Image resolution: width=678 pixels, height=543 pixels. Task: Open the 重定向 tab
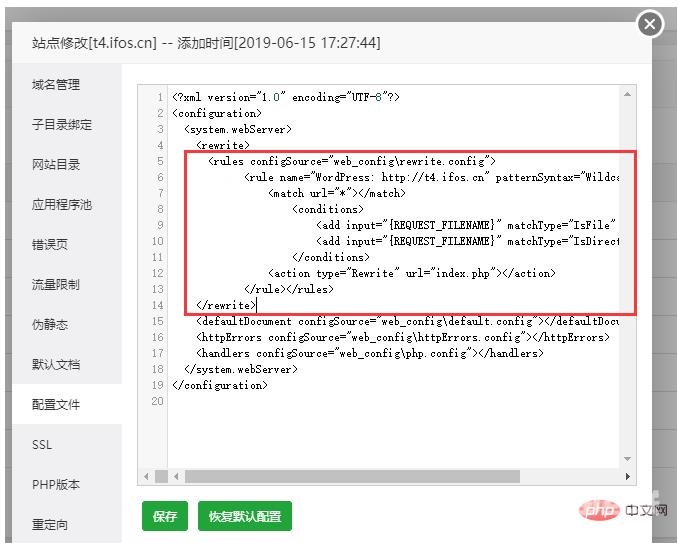(50, 525)
